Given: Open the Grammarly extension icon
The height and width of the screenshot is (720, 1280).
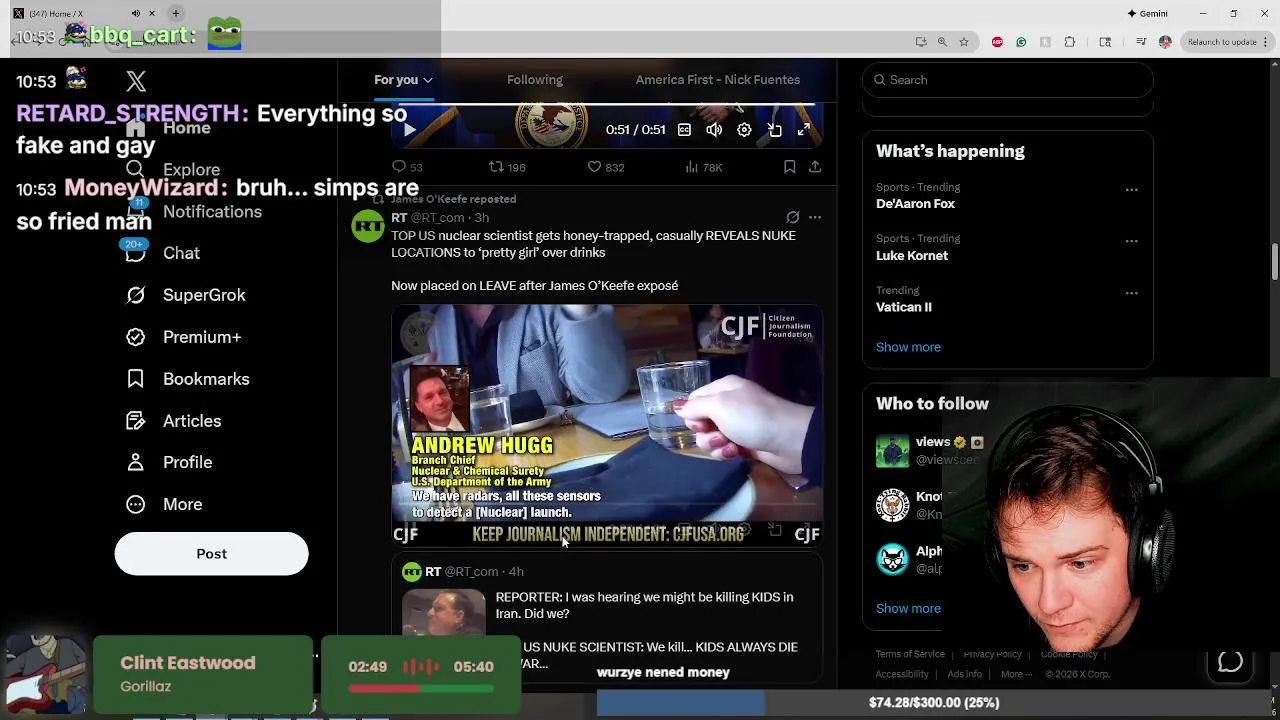Looking at the screenshot, I should (1021, 42).
